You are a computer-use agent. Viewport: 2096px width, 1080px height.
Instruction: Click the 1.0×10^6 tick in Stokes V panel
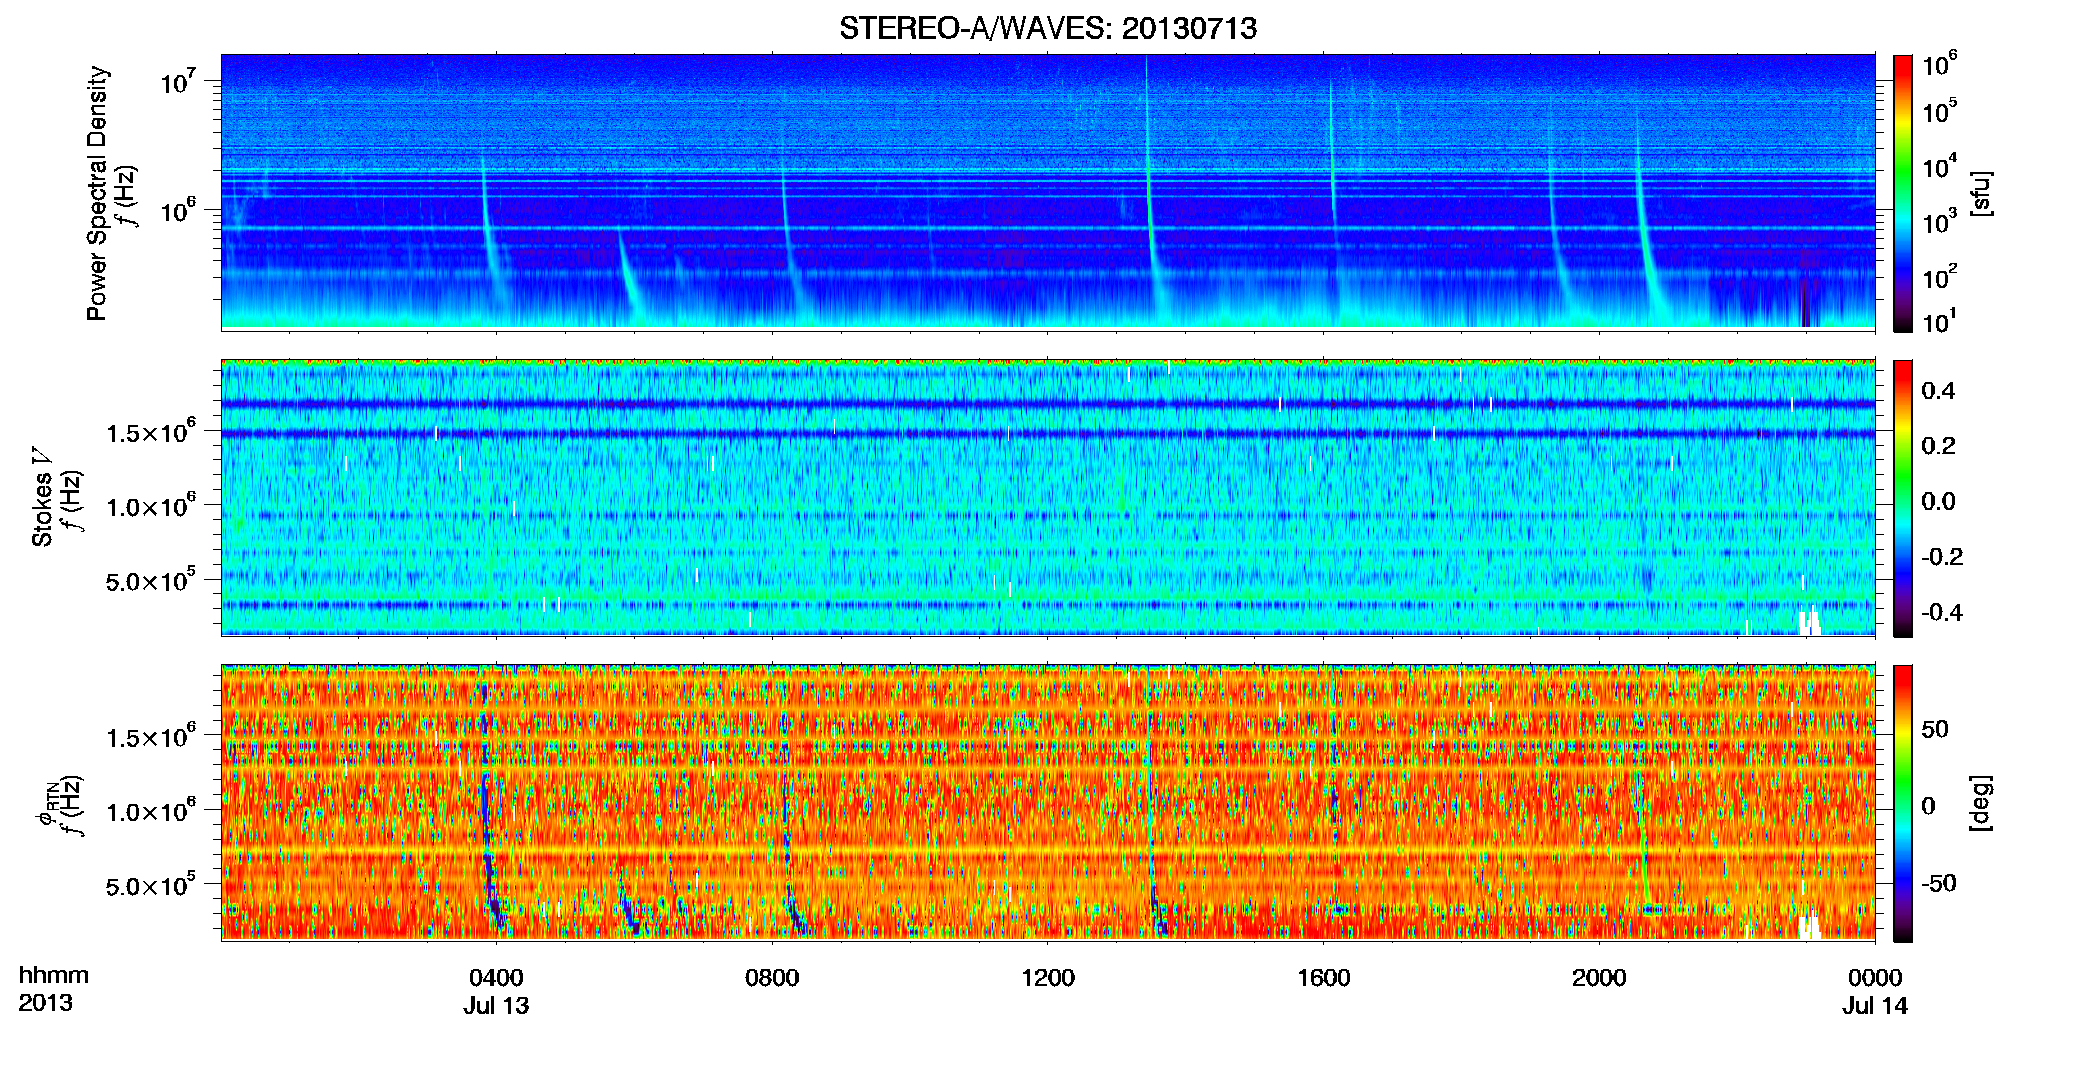[x=150, y=505]
